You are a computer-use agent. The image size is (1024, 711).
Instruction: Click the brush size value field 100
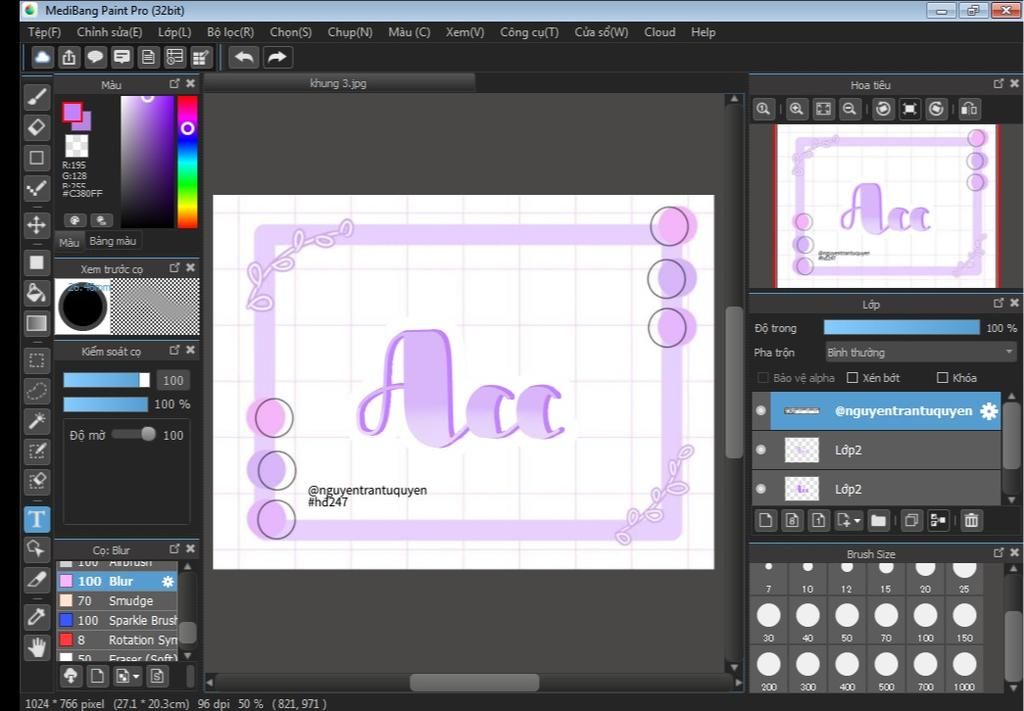coord(172,380)
